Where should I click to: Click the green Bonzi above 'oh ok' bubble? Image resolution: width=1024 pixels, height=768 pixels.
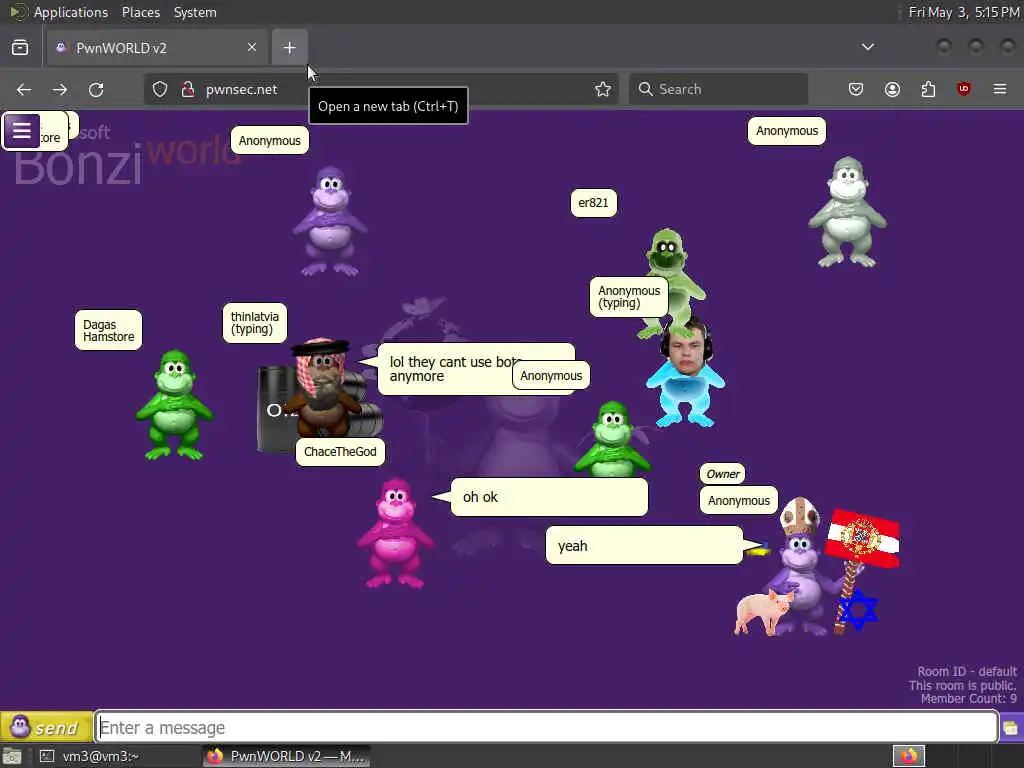coord(613,439)
